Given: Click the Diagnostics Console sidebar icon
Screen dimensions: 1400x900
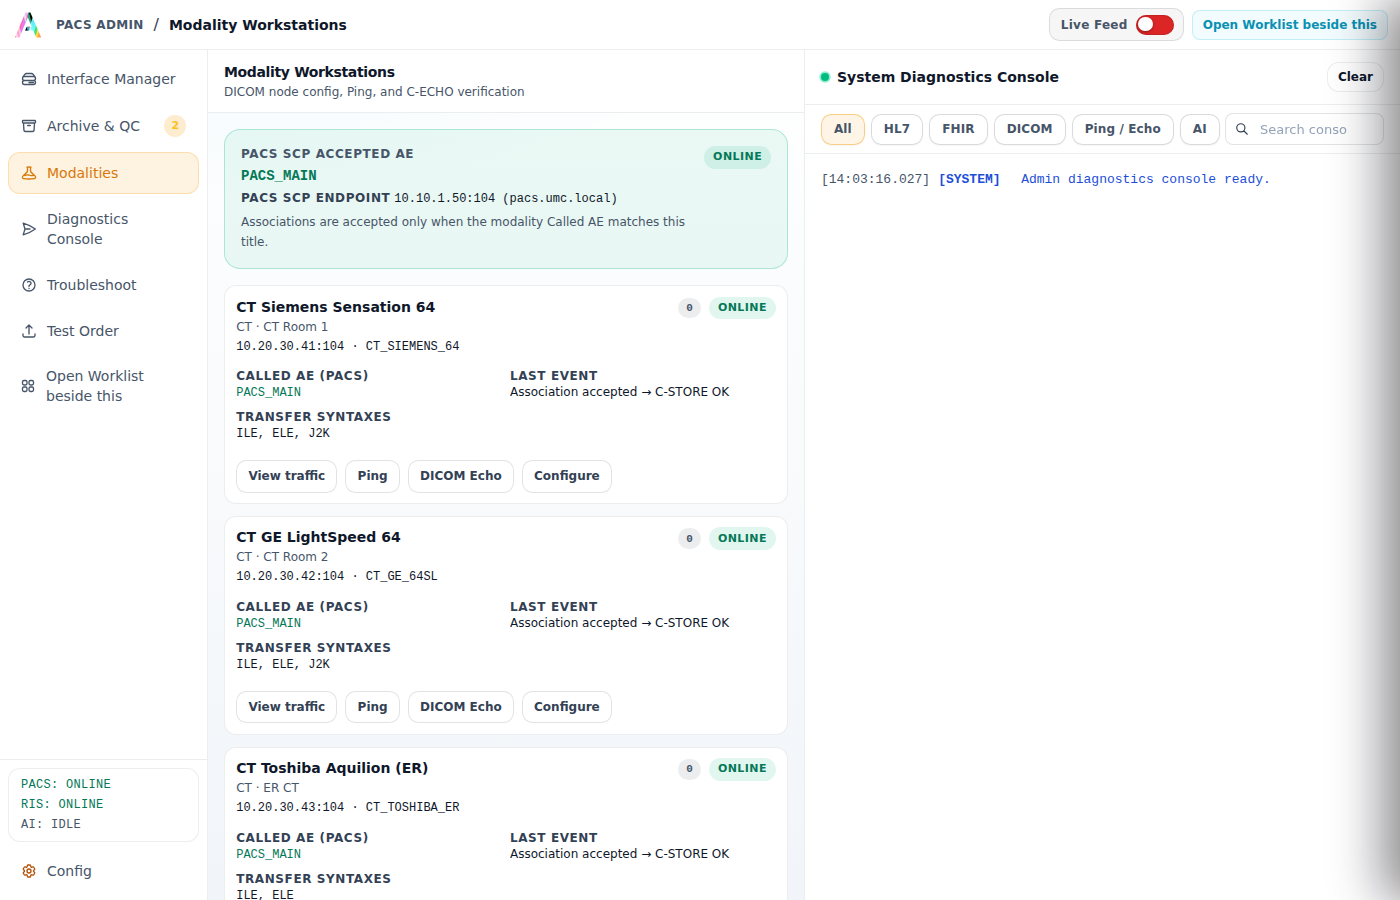Looking at the screenshot, I should click(29, 229).
